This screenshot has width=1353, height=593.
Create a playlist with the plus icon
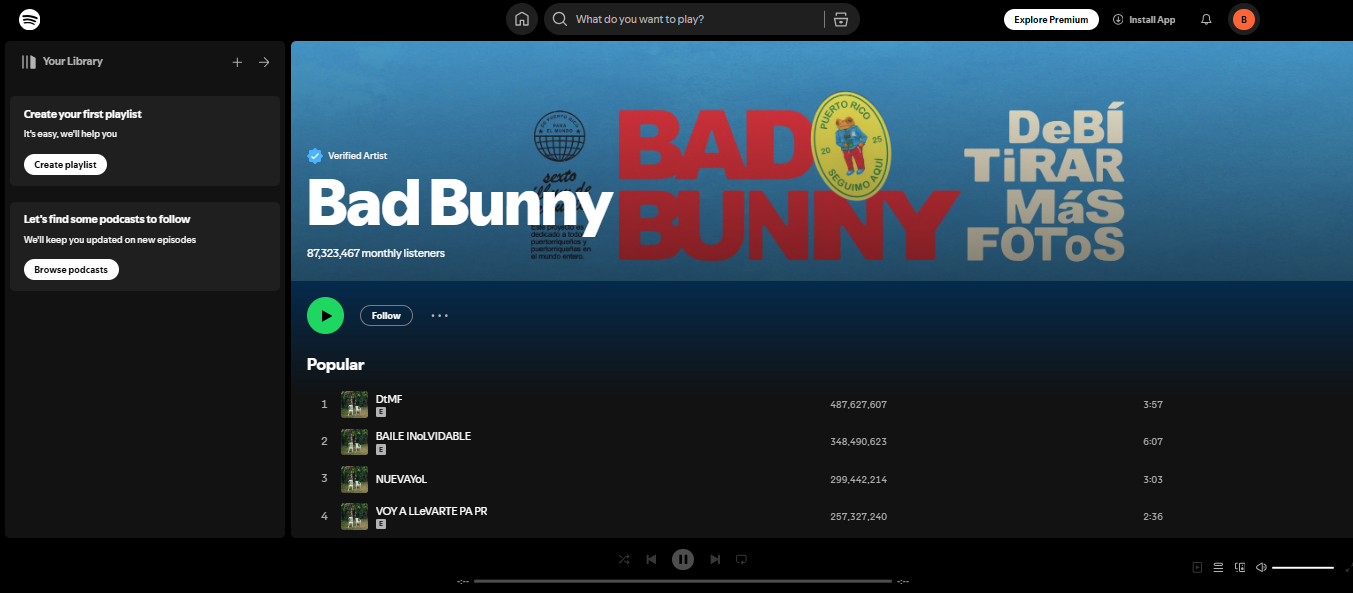[237, 62]
